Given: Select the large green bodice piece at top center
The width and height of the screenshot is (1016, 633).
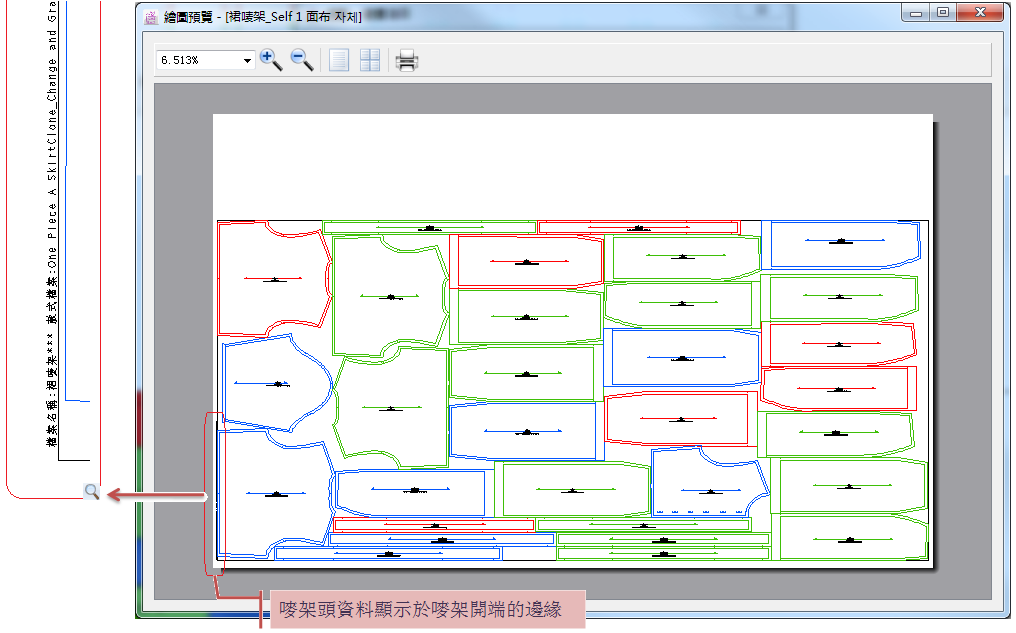Looking at the screenshot, I should [389, 296].
